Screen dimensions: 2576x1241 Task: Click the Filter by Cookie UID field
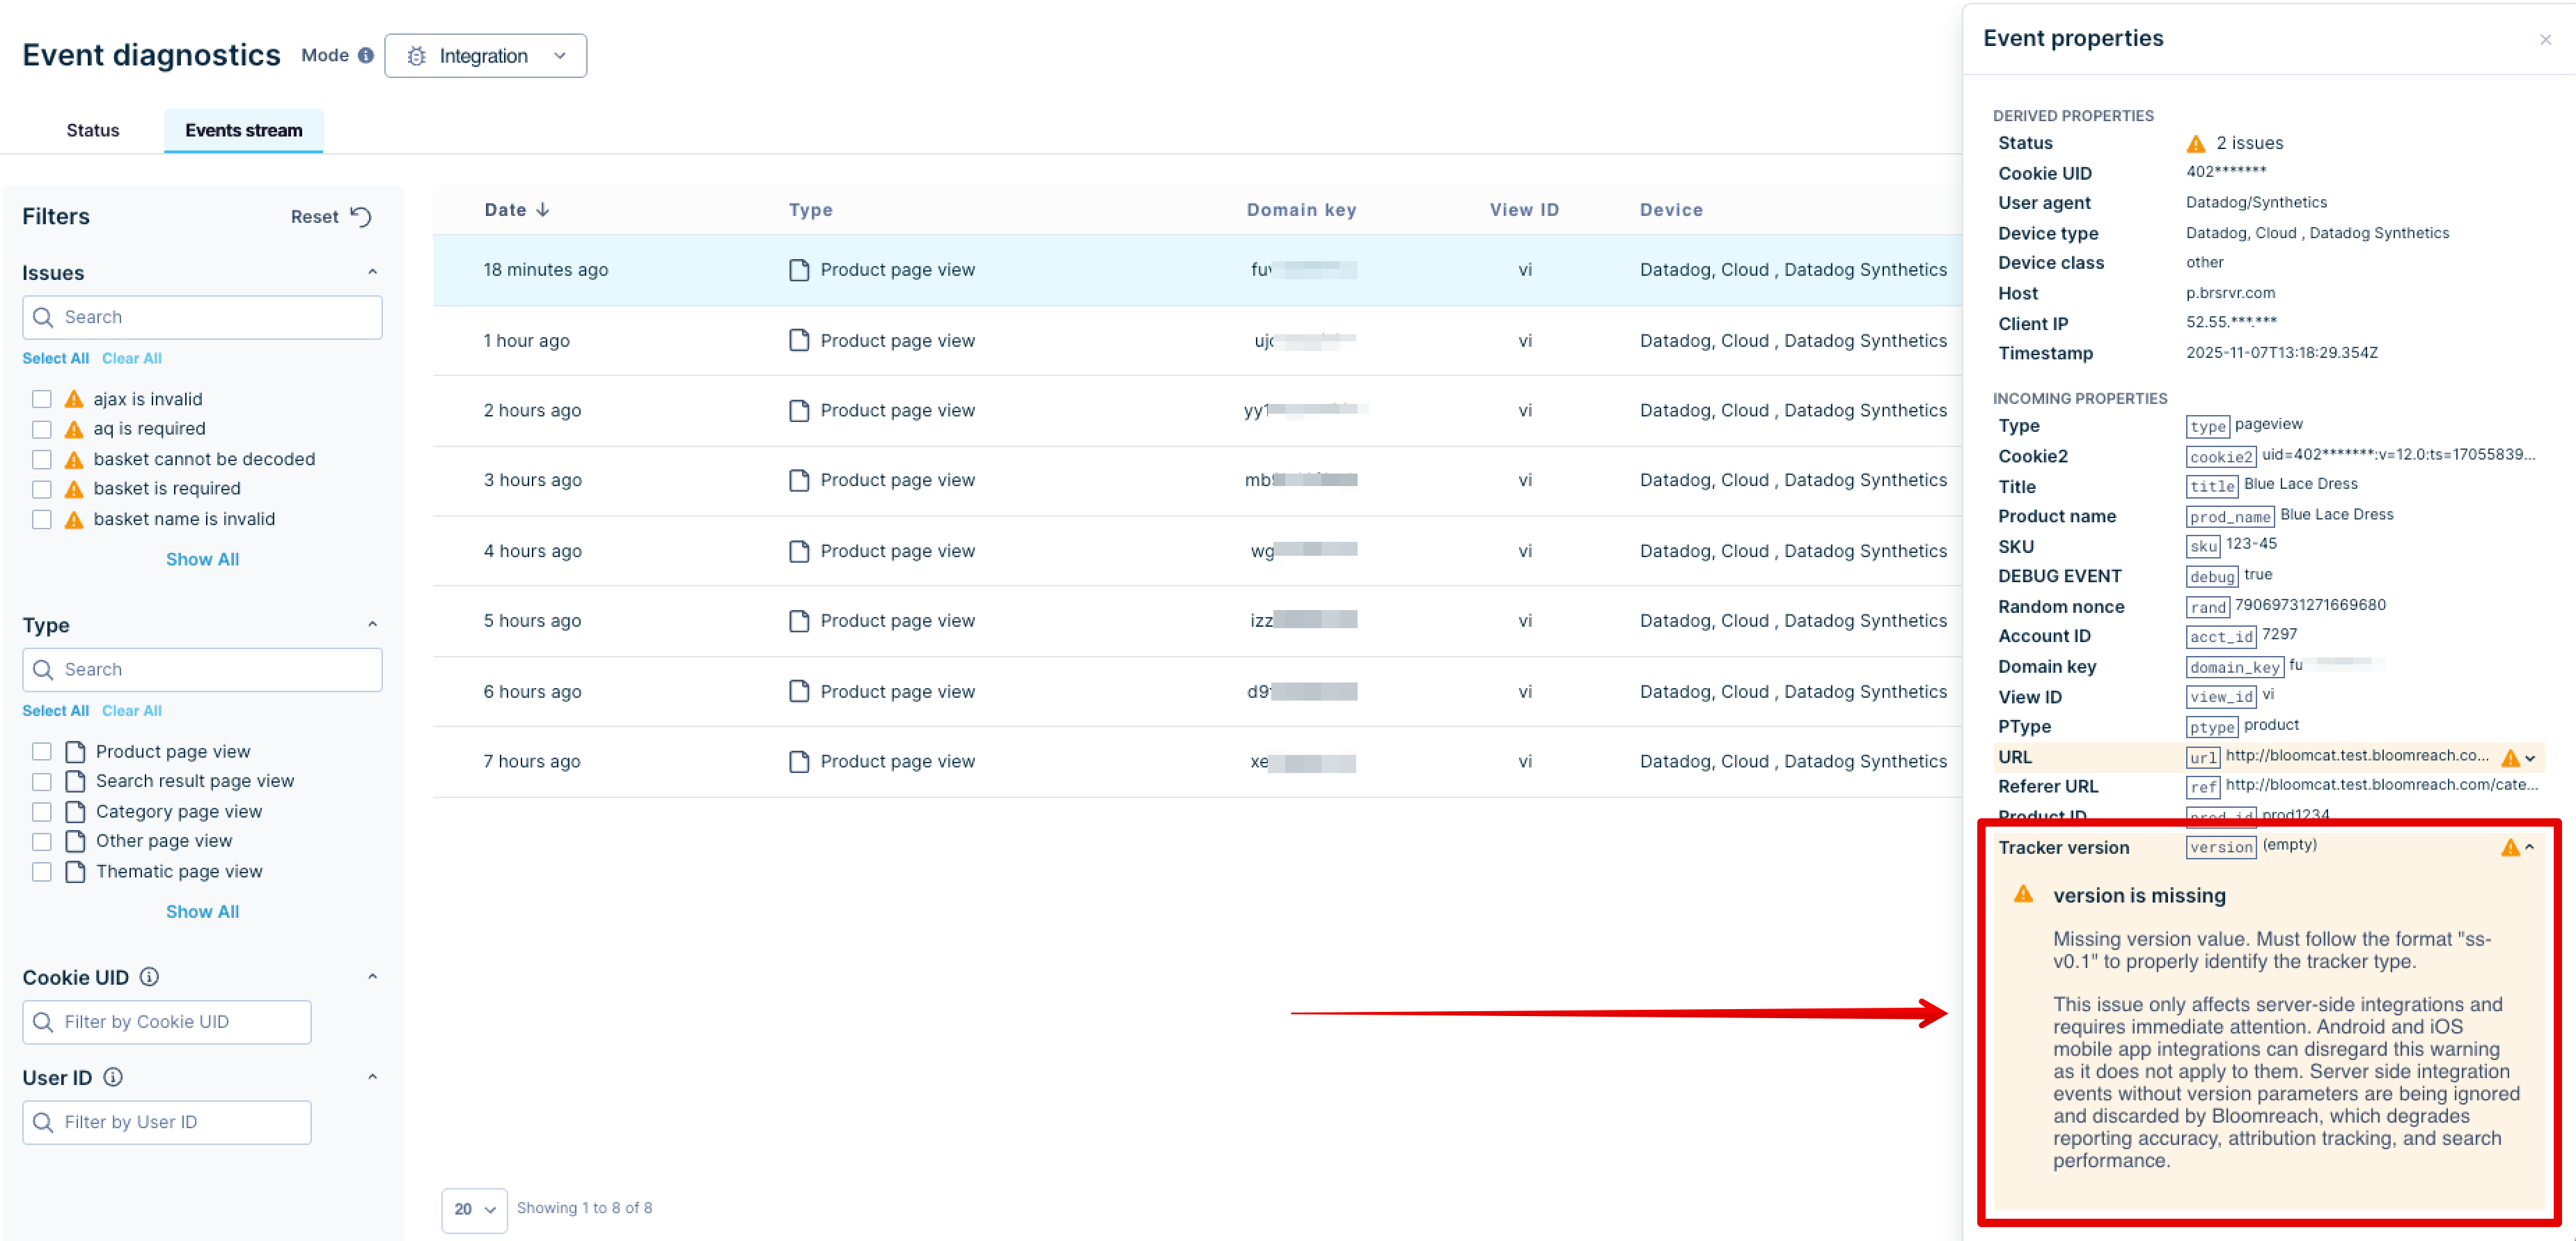[167, 1022]
